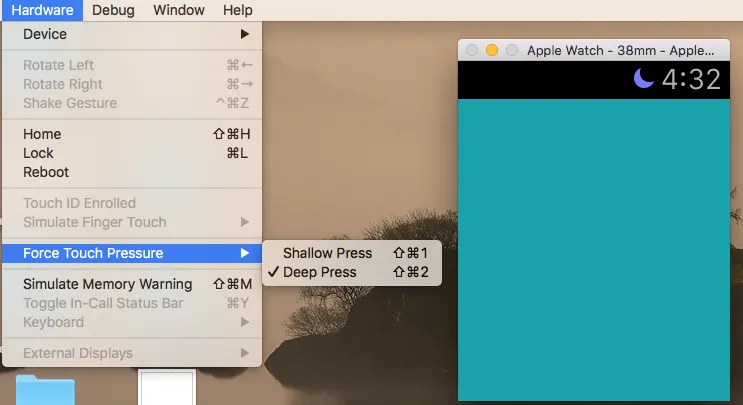This screenshot has width=743, height=405.
Task: Expand Force Touch Pressure submenu
Action: pos(132,253)
